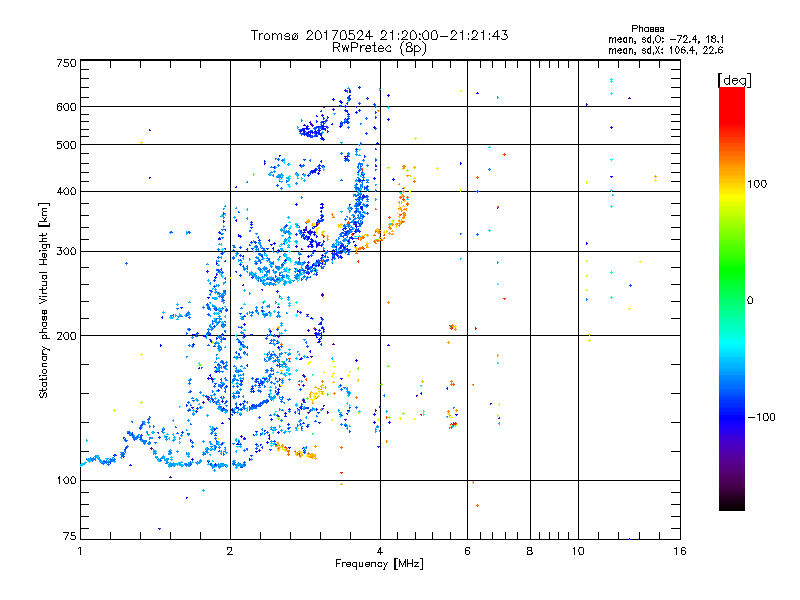This screenshot has height=600, width=800.
Task: Click the y-axis tick label "300"
Action: pyautogui.click(x=67, y=251)
